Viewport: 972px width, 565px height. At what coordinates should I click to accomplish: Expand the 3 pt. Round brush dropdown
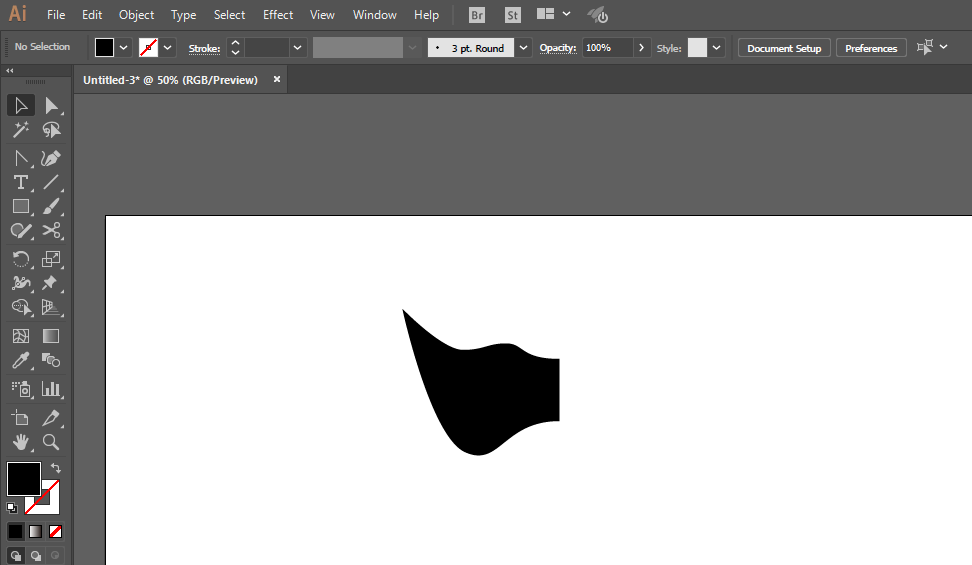[524, 47]
